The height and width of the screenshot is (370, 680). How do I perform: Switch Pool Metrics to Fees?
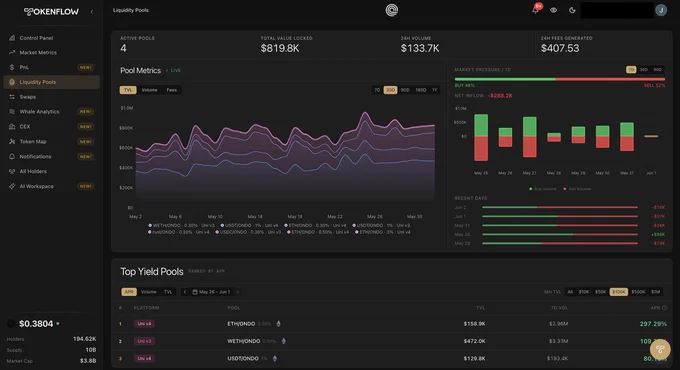click(172, 90)
